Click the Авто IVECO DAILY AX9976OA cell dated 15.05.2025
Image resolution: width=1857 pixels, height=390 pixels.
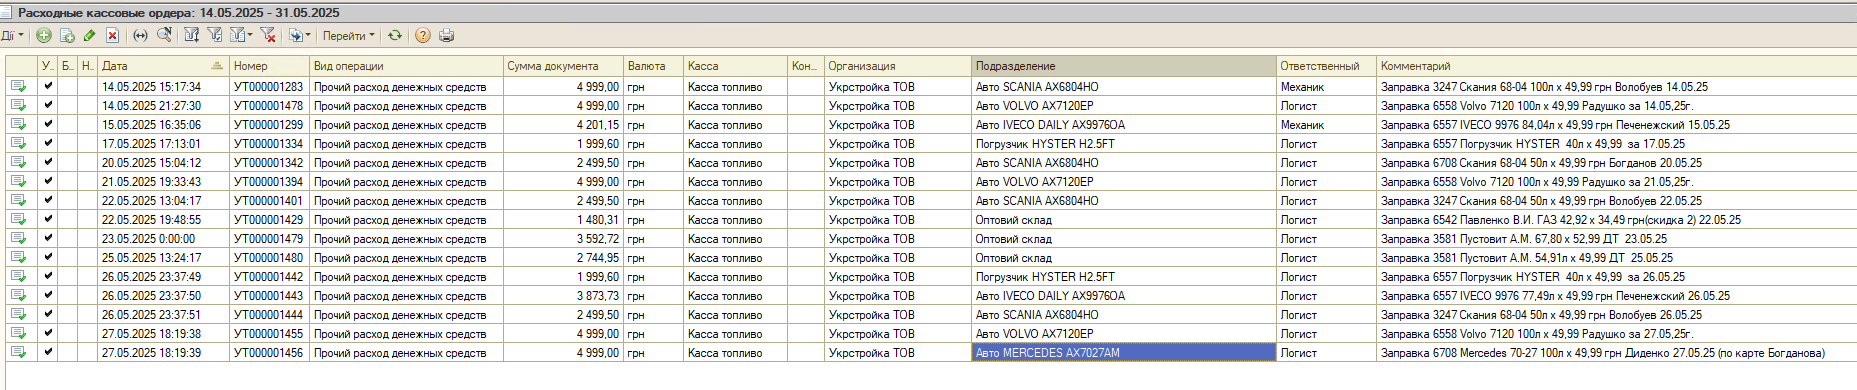1124,124
